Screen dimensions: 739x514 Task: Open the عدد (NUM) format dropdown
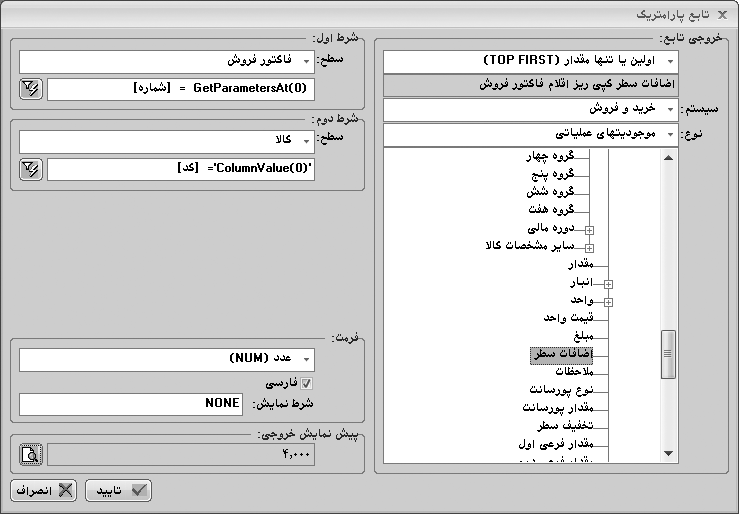tap(306, 359)
